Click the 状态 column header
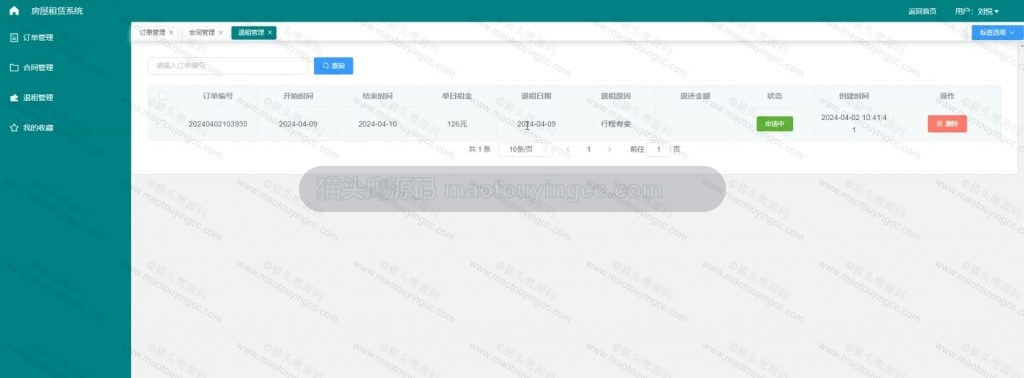Image resolution: width=1024 pixels, height=378 pixels. point(775,96)
